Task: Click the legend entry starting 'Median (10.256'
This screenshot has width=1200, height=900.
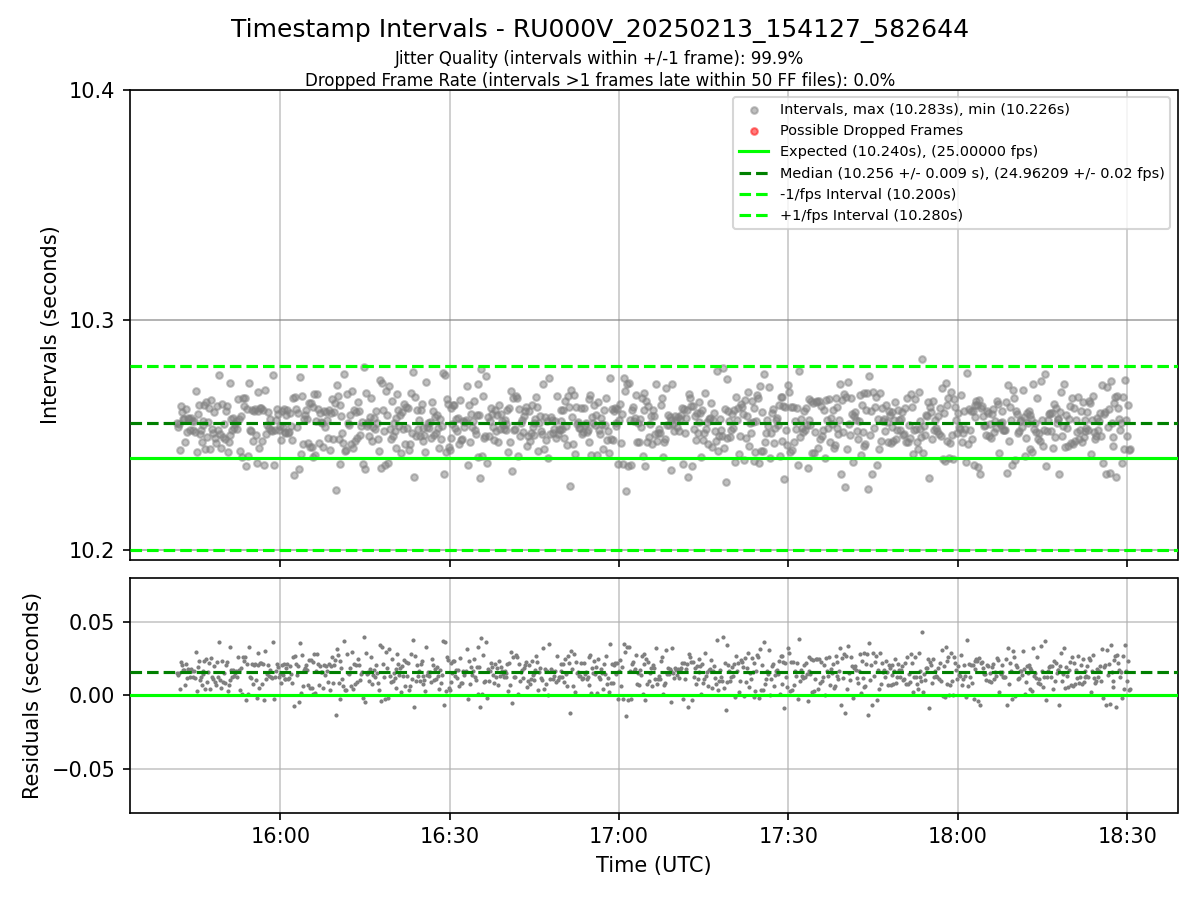Action: pos(972,173)
